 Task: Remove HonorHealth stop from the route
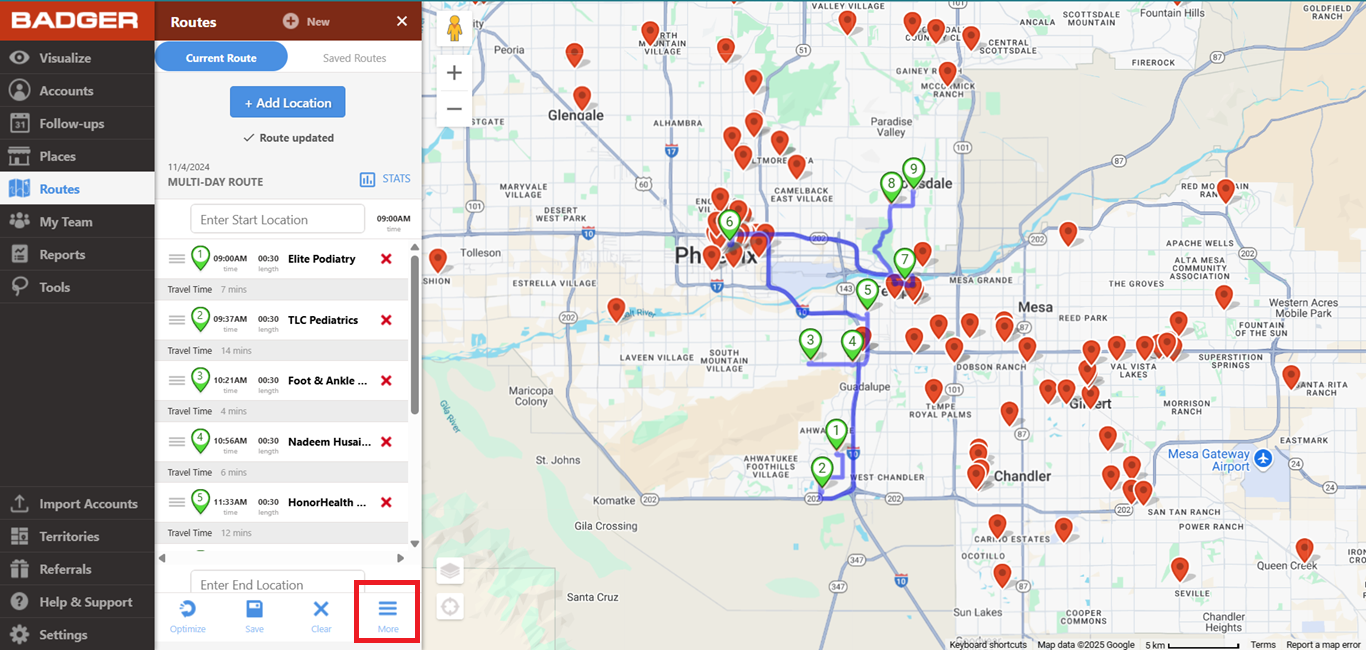click(386, 502)
